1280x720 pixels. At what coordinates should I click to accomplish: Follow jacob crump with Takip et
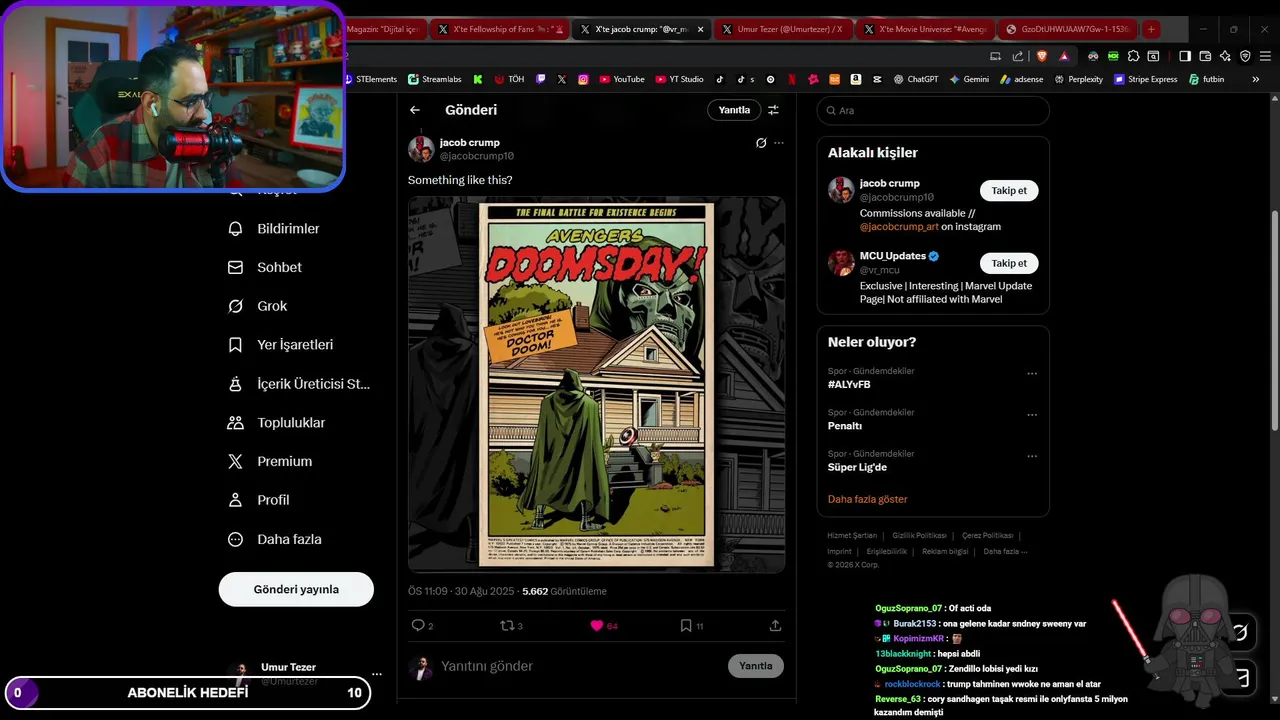point(1009,190)
